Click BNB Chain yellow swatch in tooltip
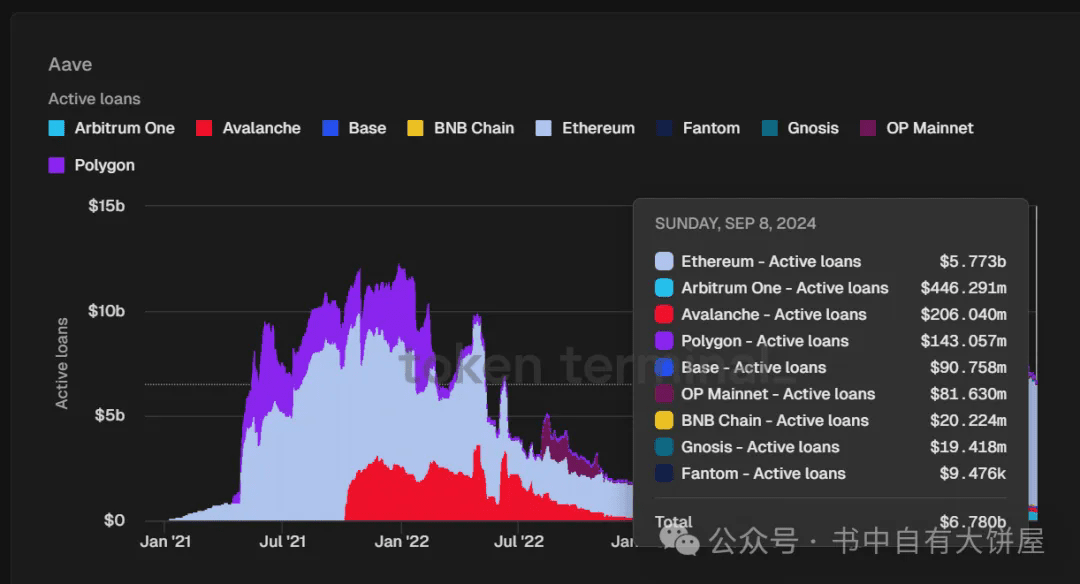Viewport: 1080px width, 584px height. (664, 420)
